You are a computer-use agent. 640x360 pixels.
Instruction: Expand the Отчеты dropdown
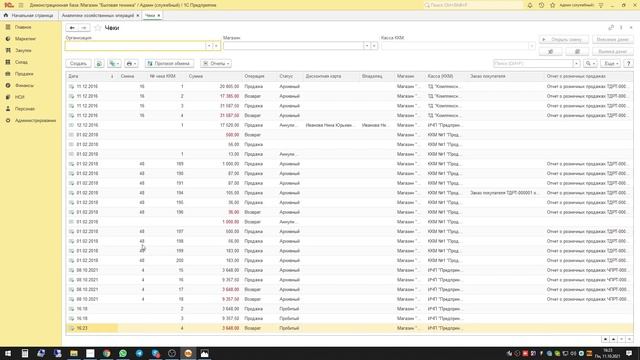216,64
